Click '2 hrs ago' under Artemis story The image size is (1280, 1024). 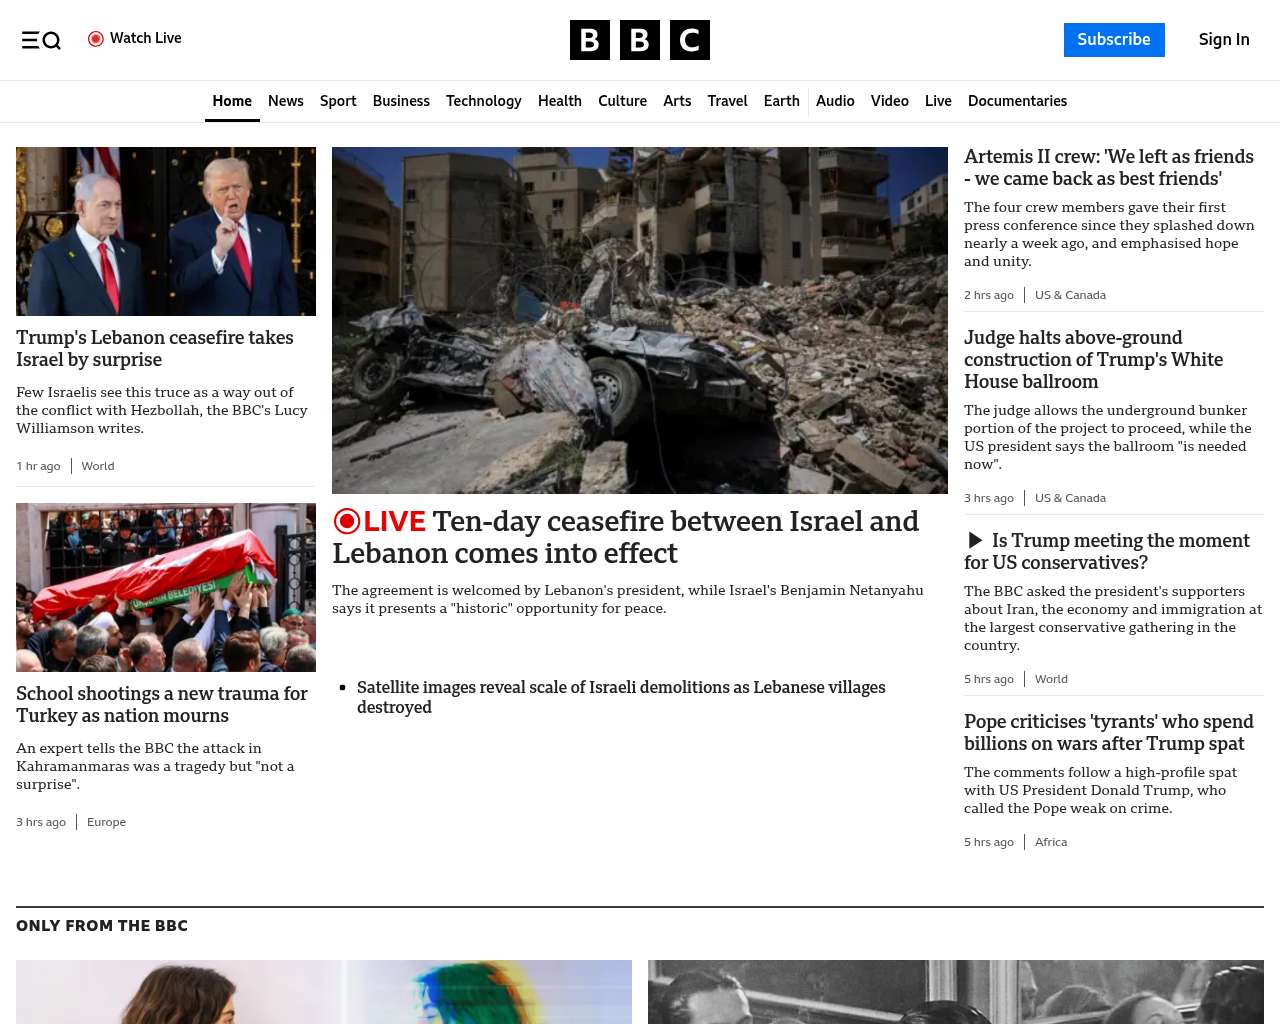989,295
